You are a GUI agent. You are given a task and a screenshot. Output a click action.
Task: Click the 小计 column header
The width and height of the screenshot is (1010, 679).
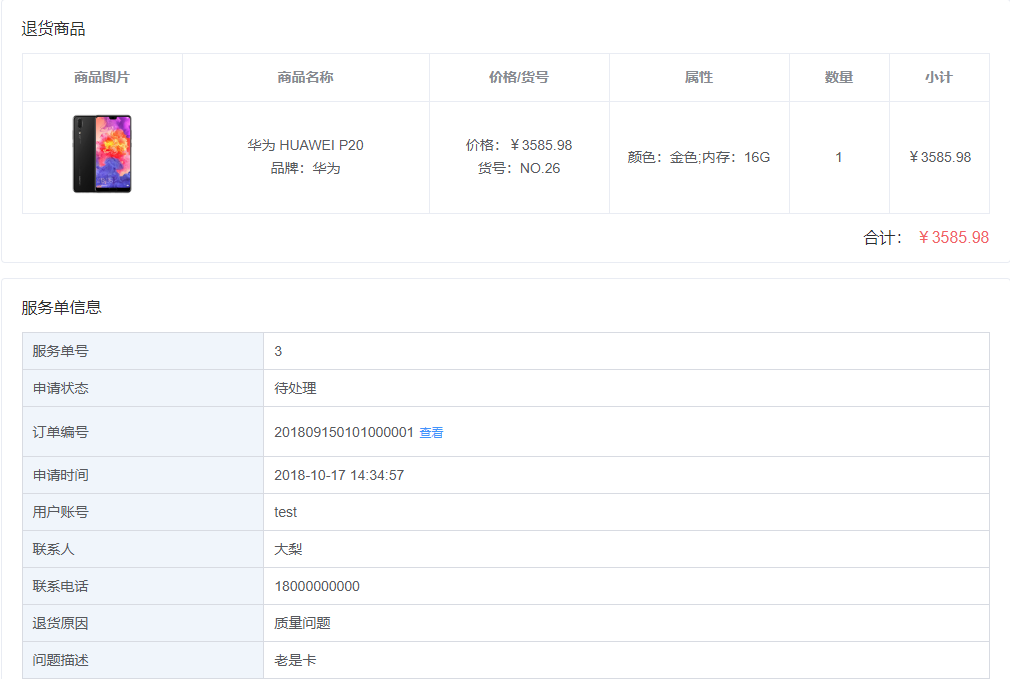939,77
